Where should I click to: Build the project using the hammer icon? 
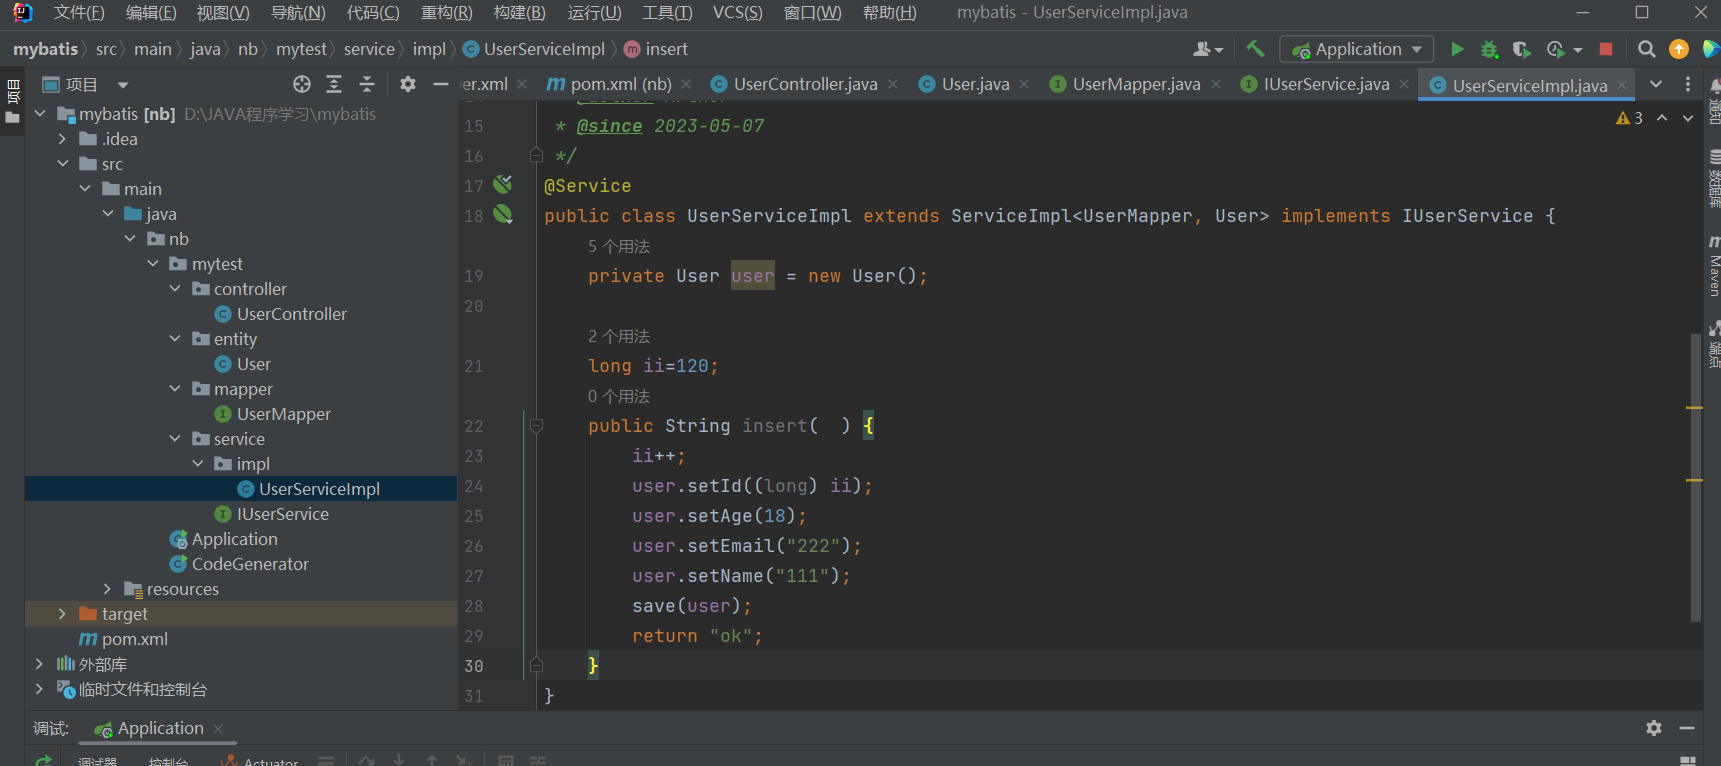(1255, 49)
